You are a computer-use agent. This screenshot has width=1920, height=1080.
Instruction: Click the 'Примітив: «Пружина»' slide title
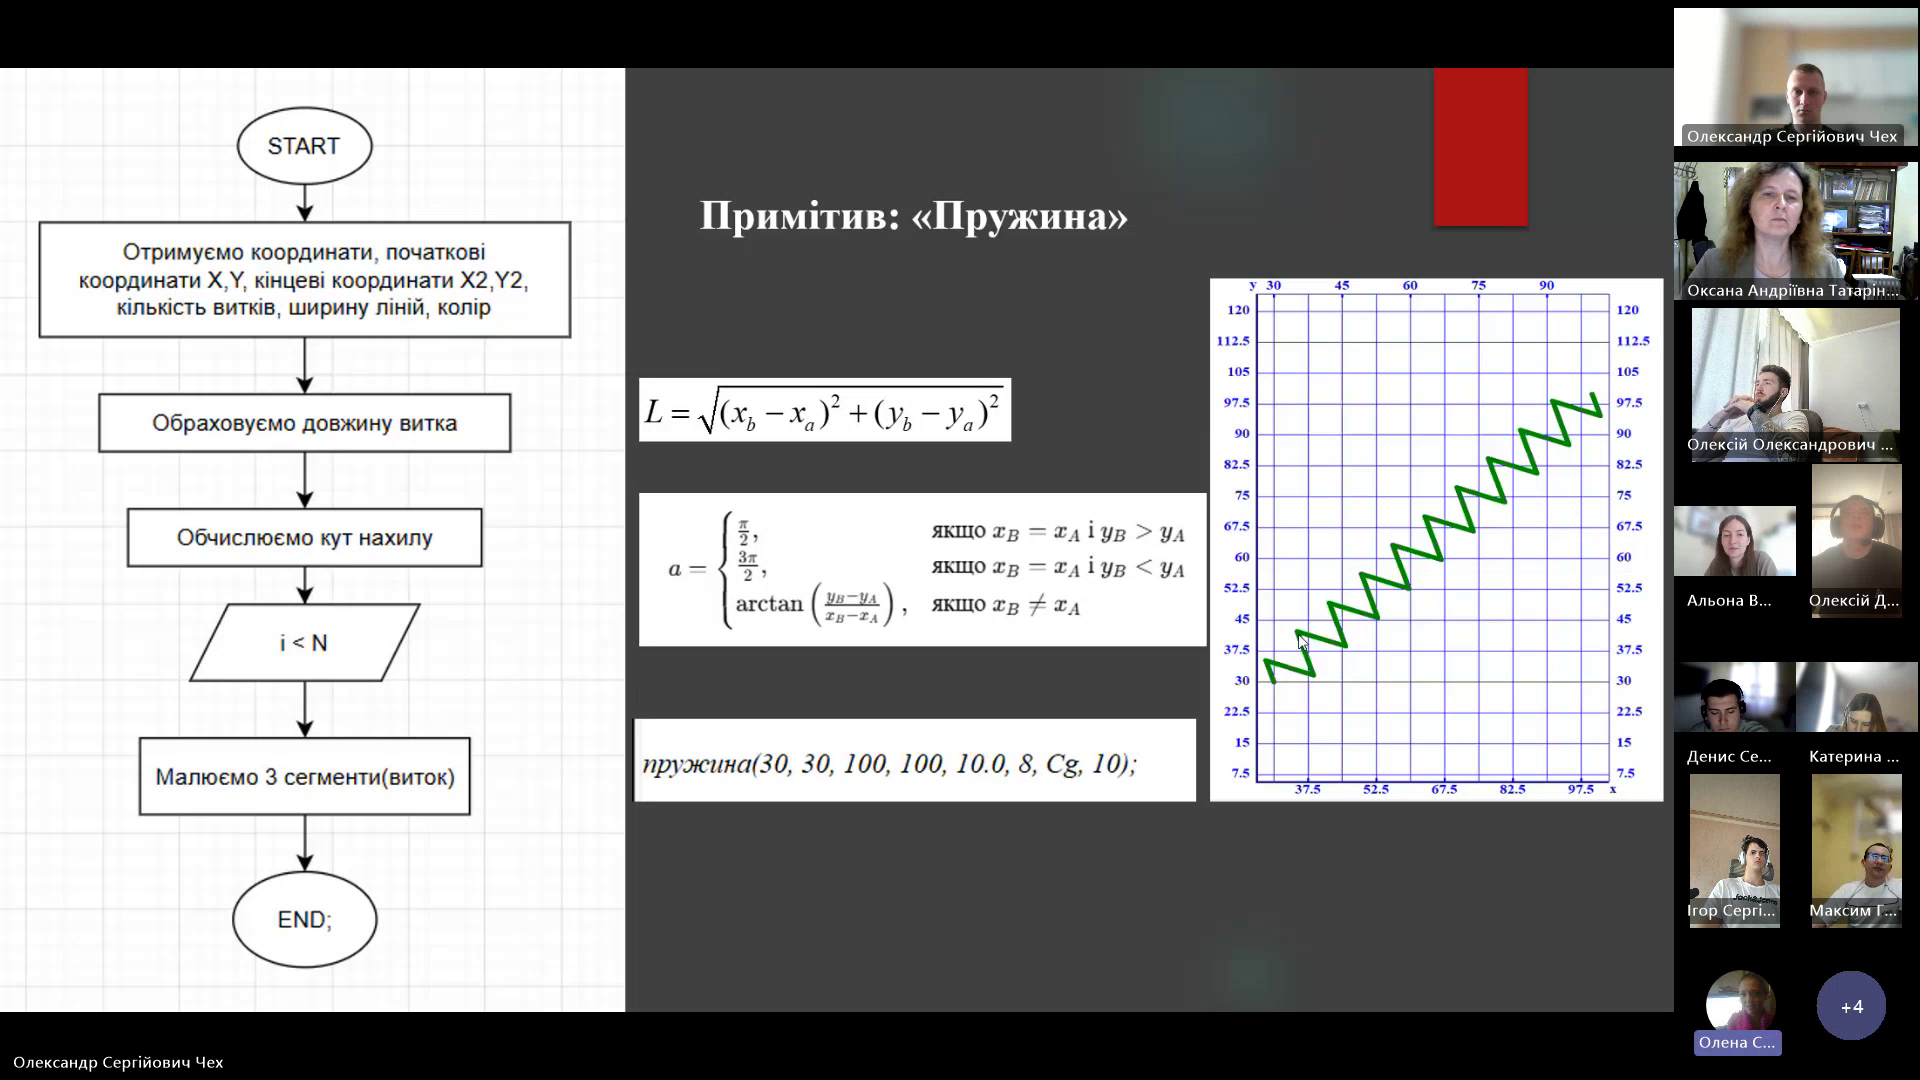pyautogui.click(x=913, y=216)
